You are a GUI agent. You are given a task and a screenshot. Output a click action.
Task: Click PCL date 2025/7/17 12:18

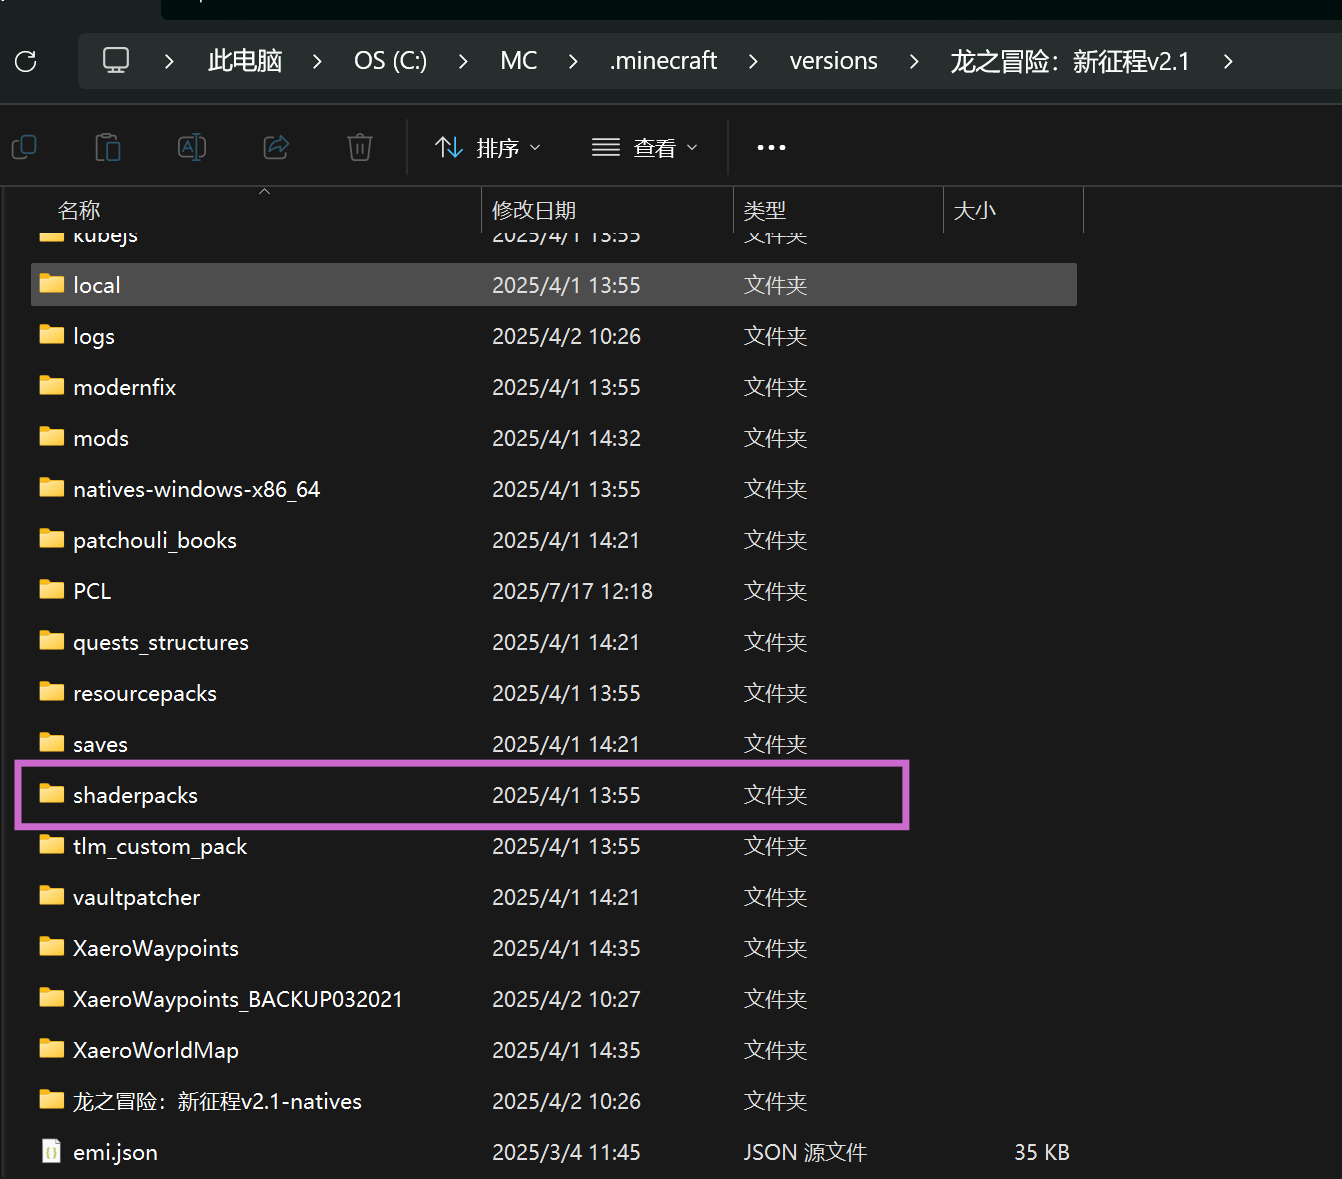572,591
